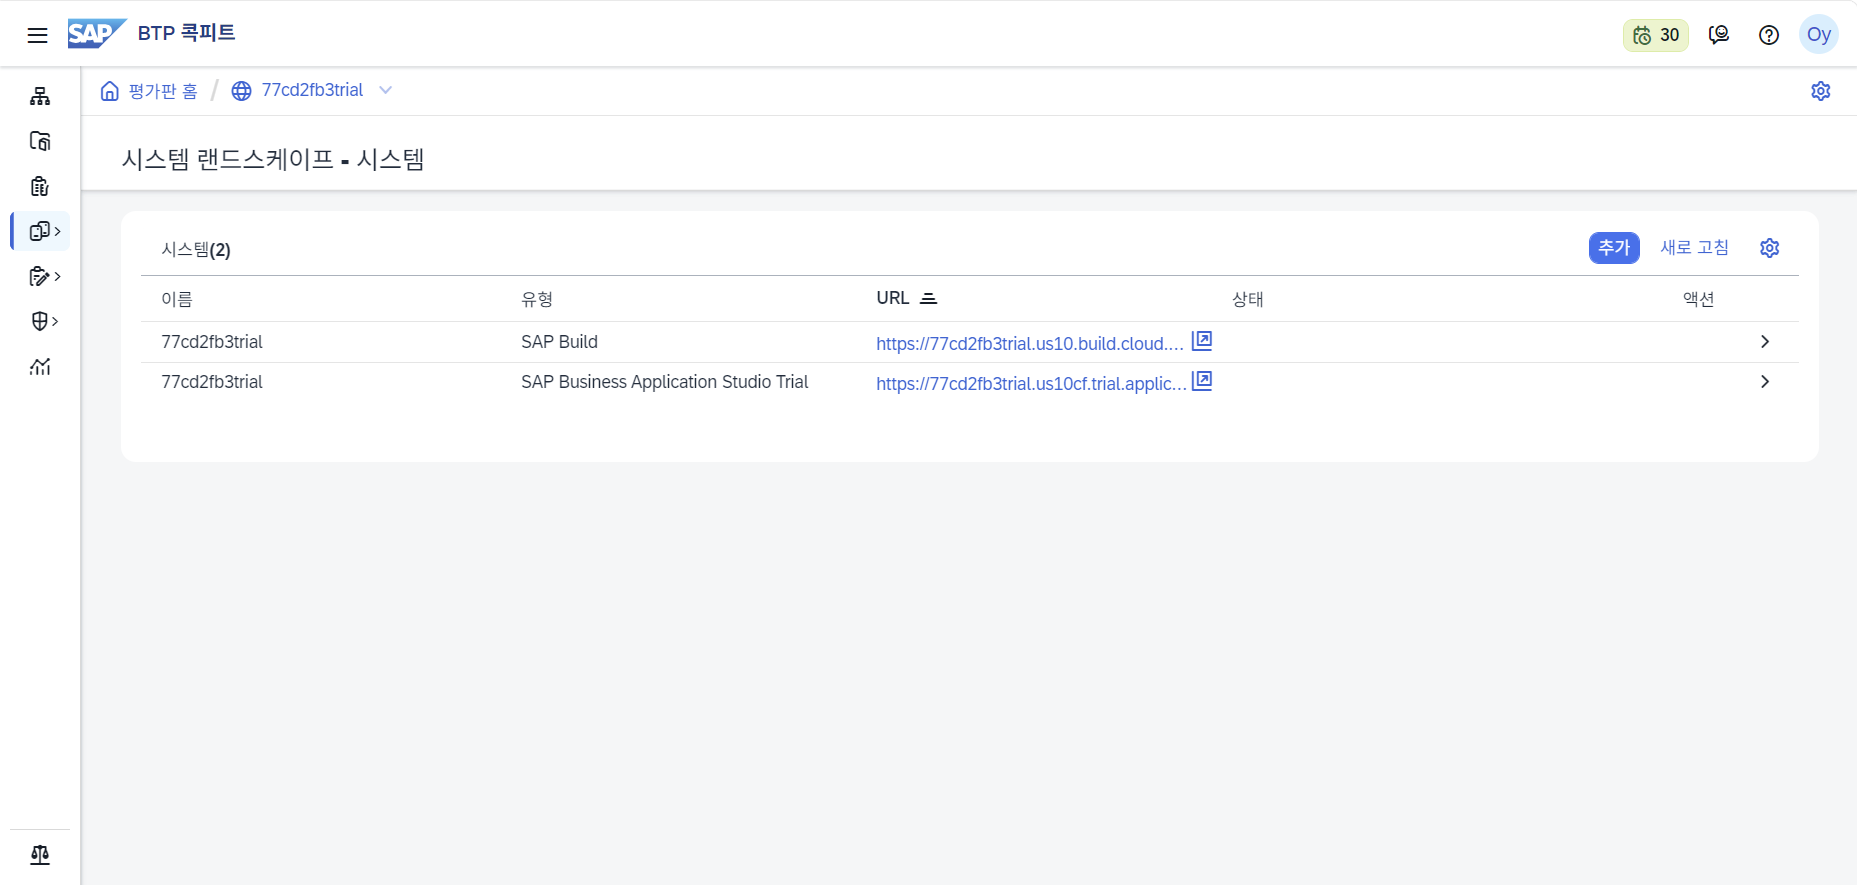1857x885 pixels.
Task: Click the 새로 고침 button
Action: coord(1694,248)
